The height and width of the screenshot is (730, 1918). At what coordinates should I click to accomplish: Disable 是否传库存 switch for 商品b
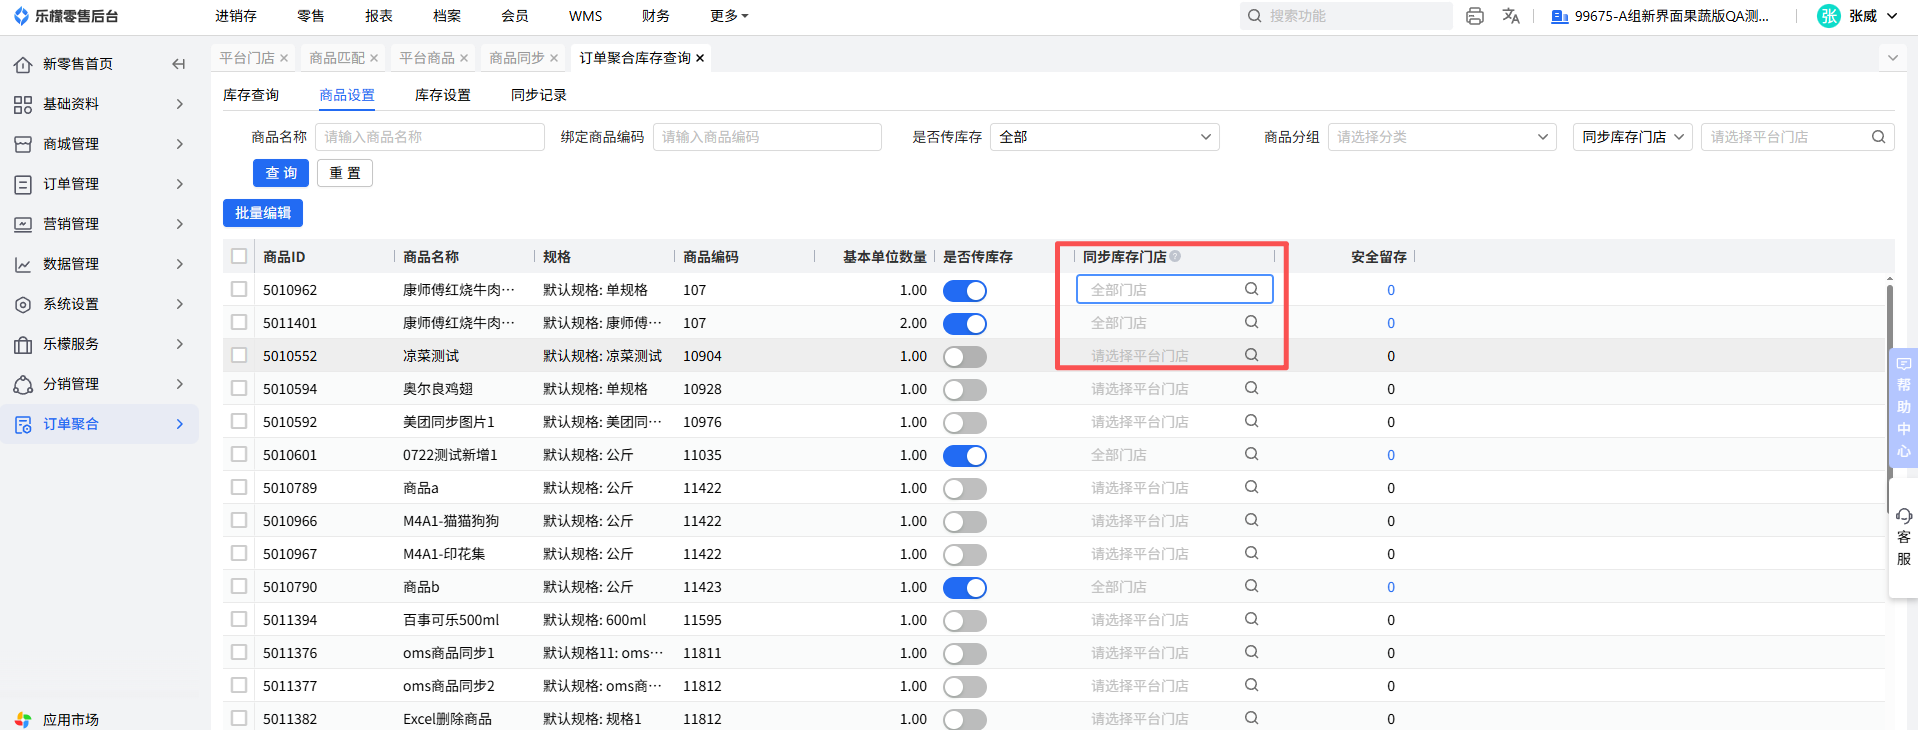[x=965, y=587]
